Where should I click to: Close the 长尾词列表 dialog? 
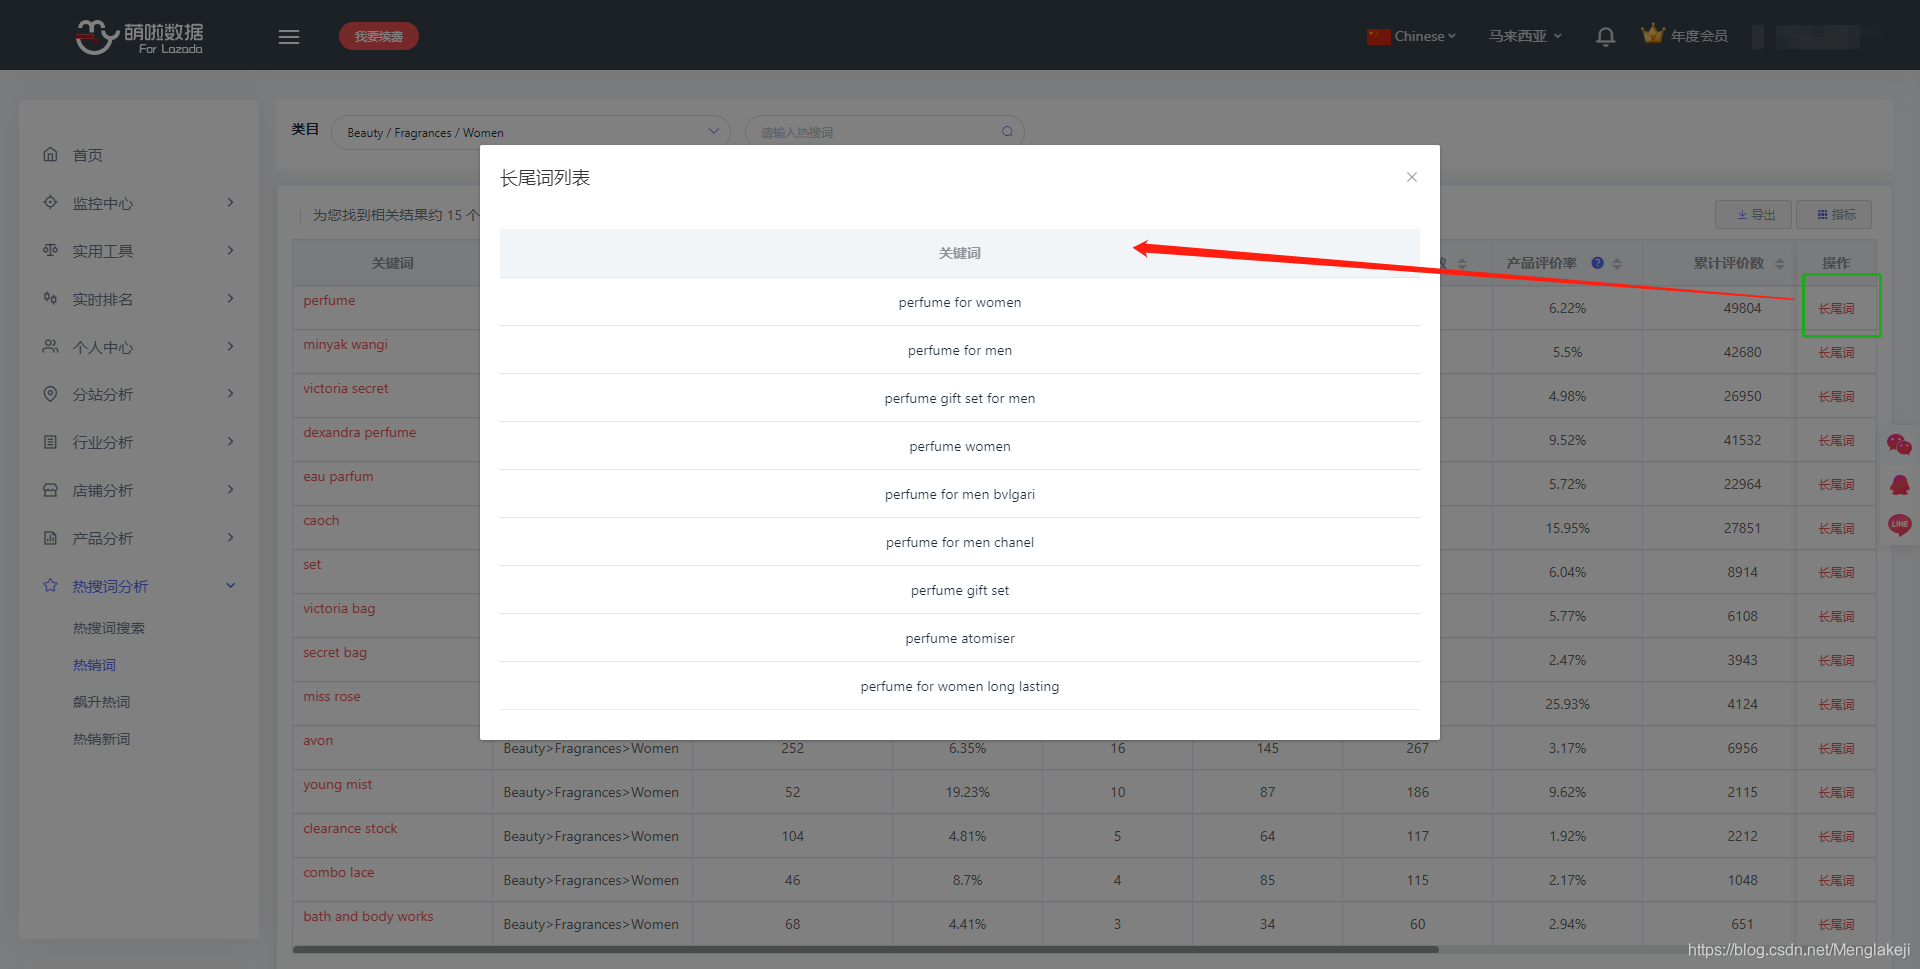pyautogui.click(x=1412, y=177)
